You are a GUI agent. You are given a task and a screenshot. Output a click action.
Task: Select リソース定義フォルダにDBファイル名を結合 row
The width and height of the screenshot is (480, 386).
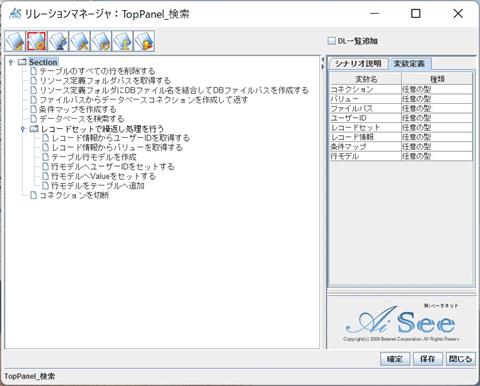coord(174,90)
